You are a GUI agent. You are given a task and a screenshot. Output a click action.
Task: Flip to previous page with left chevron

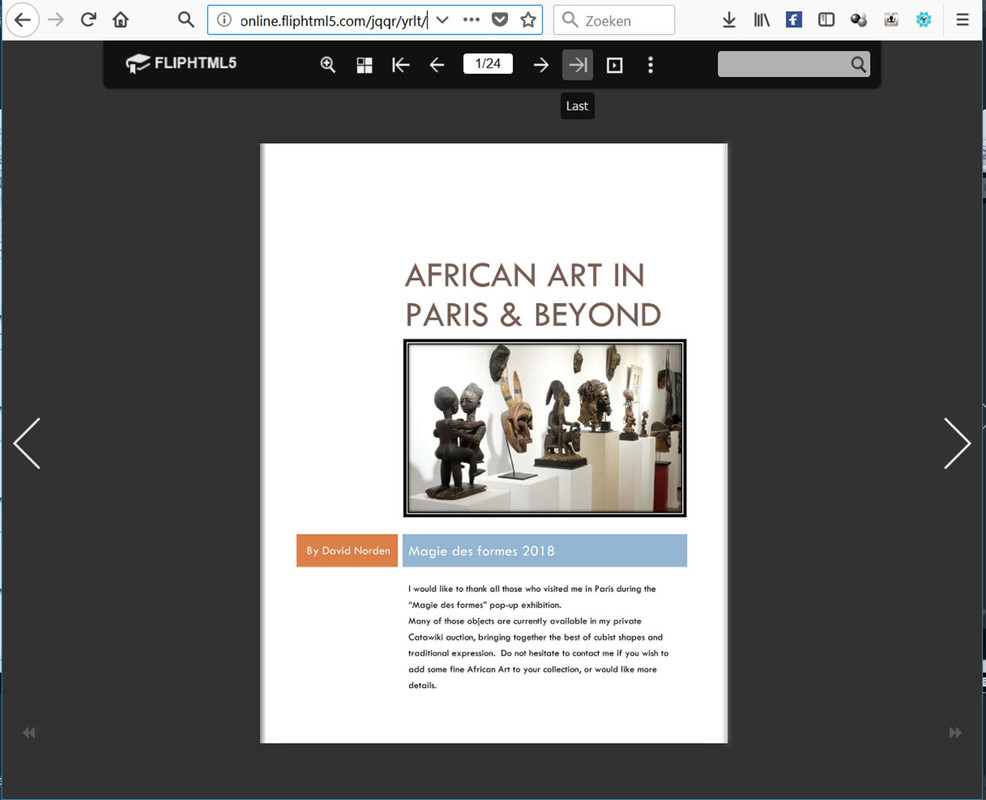coord(27,443)
